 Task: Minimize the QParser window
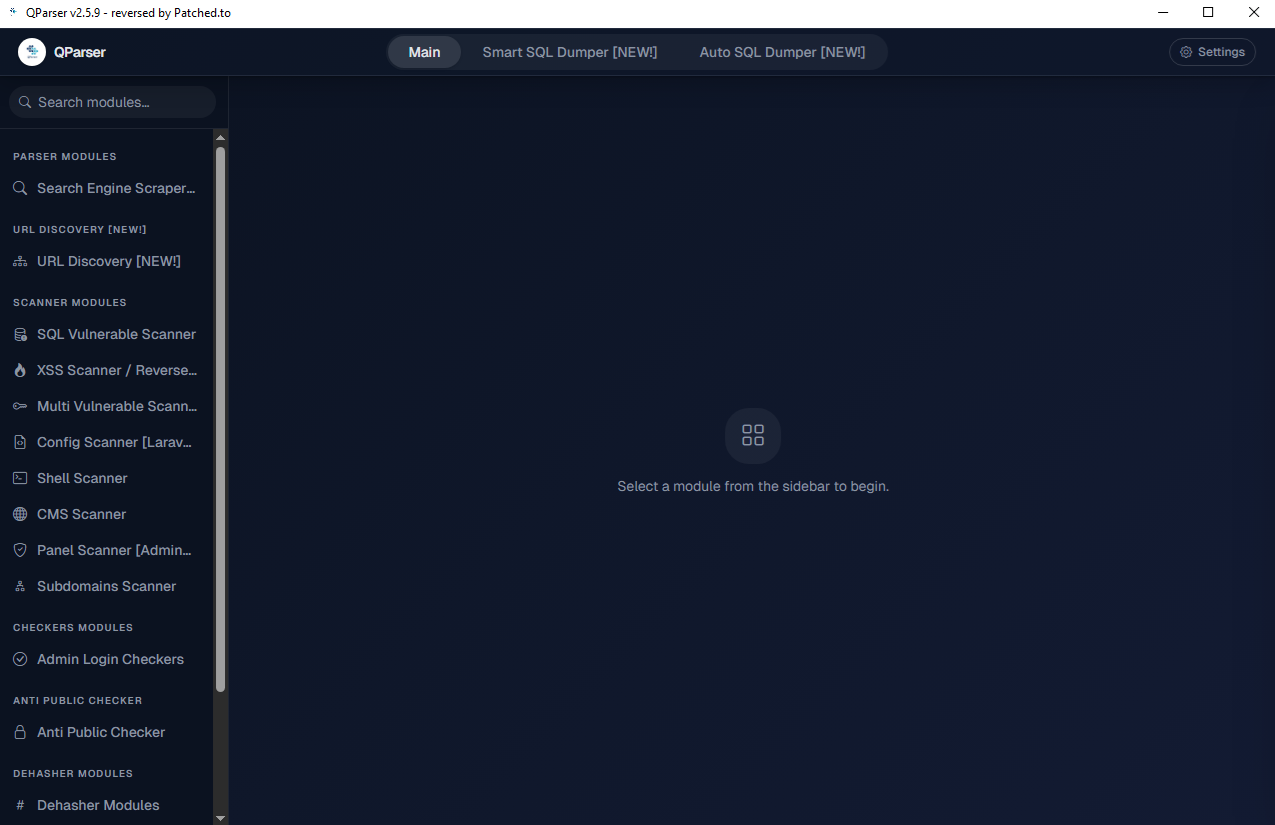pos(1163,13)
